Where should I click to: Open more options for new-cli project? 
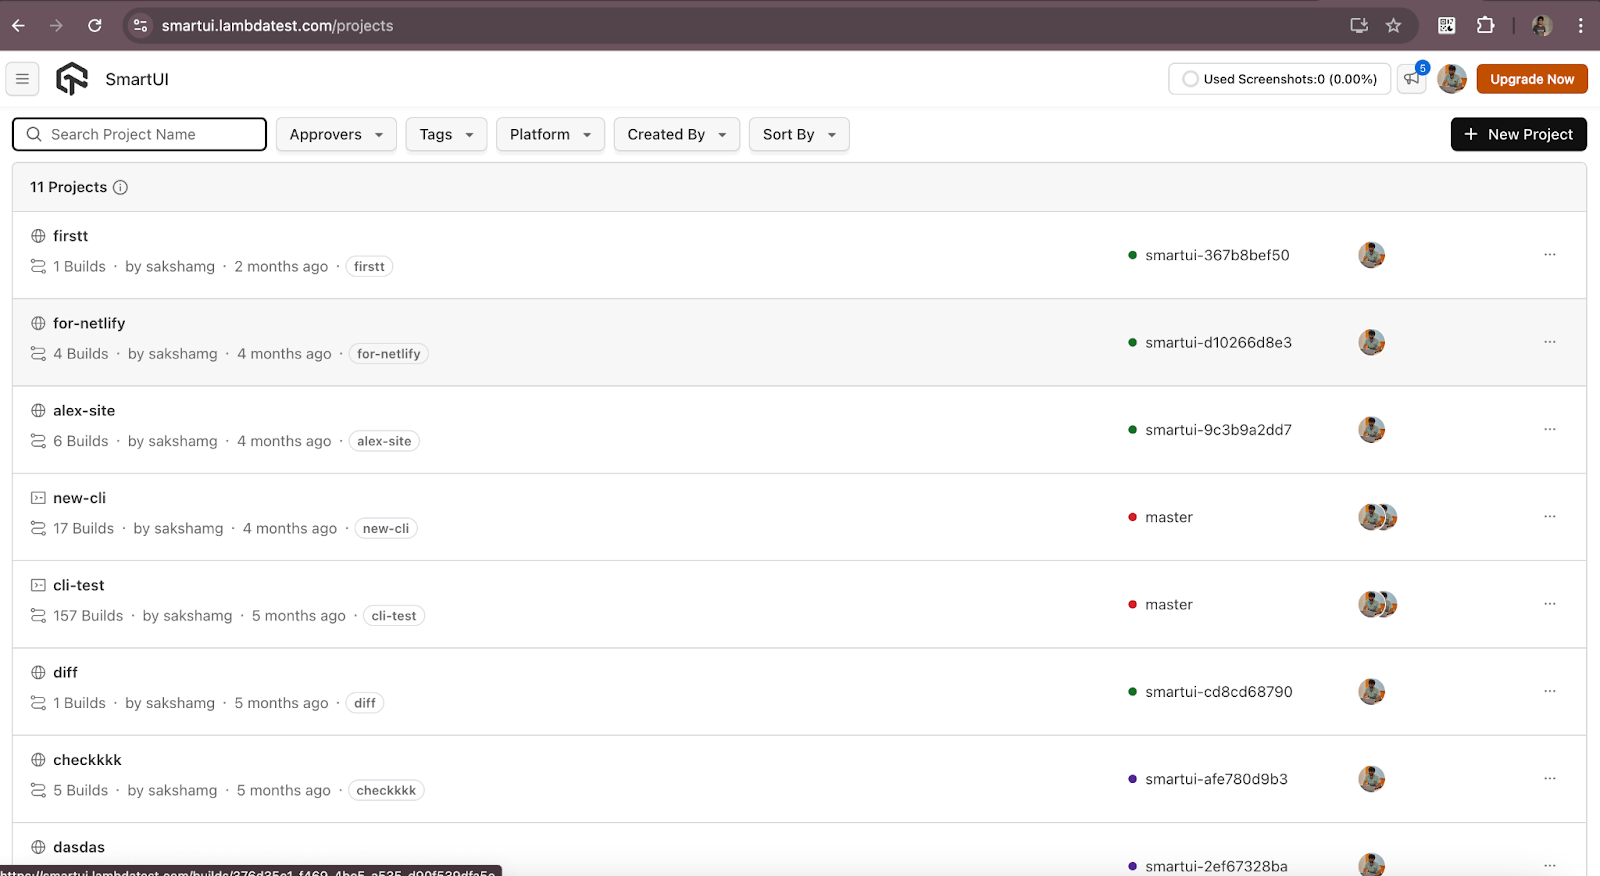(x=1549, y=517)
